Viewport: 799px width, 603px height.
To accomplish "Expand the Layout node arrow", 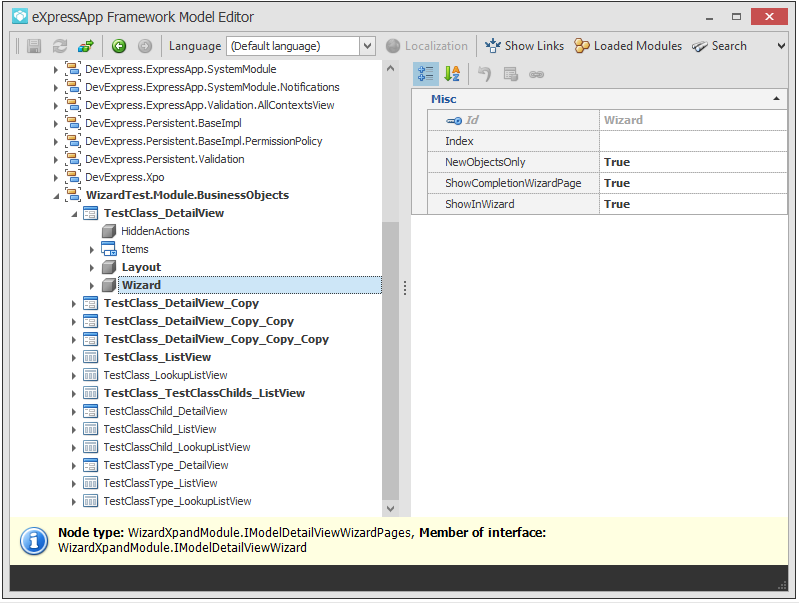I will (92, 268).
